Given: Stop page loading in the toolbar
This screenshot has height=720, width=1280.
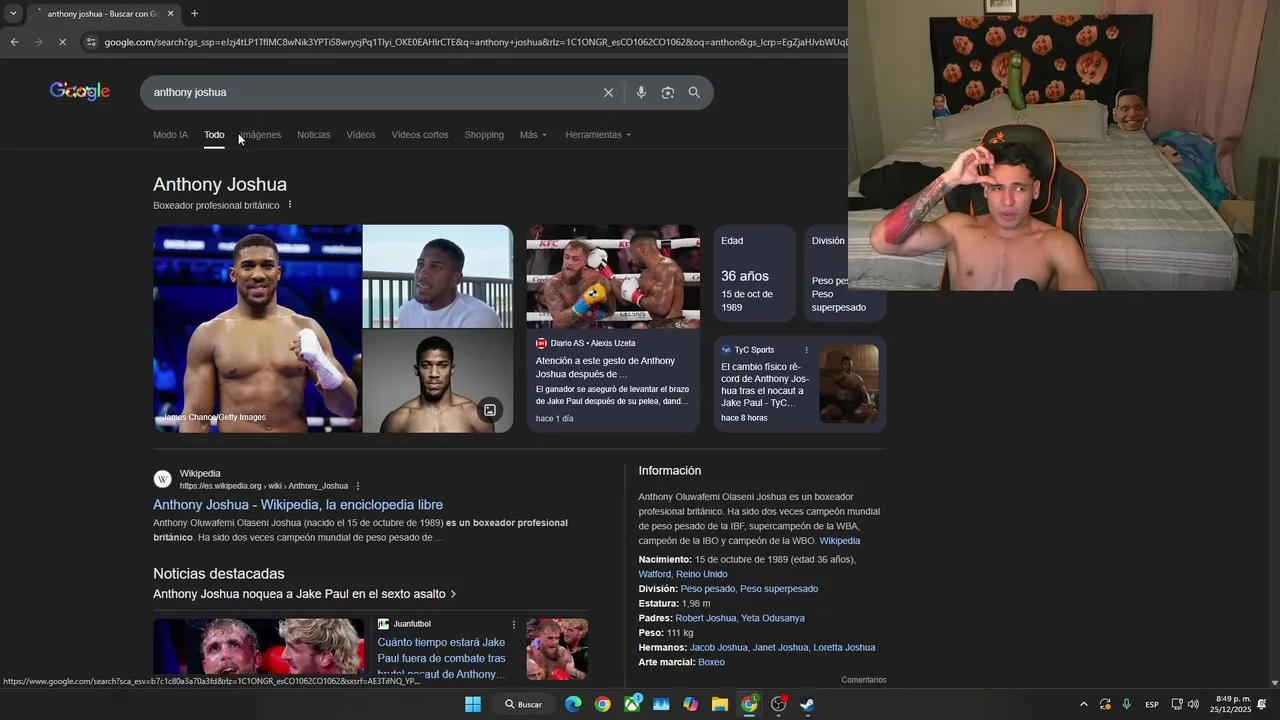Looking at the screenshot, I should [62, 42].
